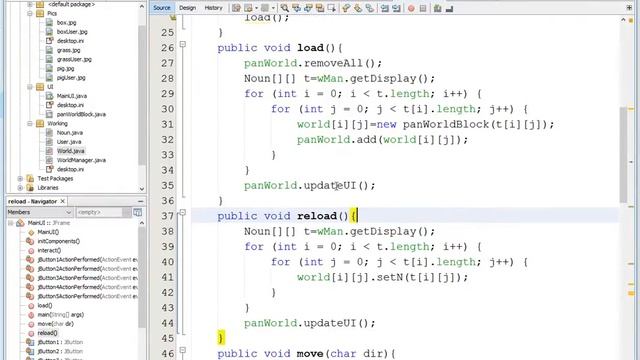The height and width of the screenshot is (360, 640).
Task: Open User.java file
Action: [x=69, y=142]
